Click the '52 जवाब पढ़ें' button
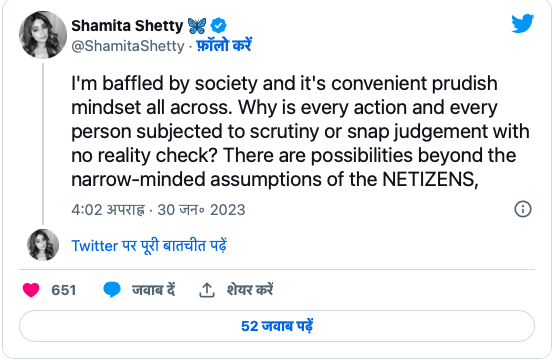The image size is (555, 360). [x=277, y=326]
